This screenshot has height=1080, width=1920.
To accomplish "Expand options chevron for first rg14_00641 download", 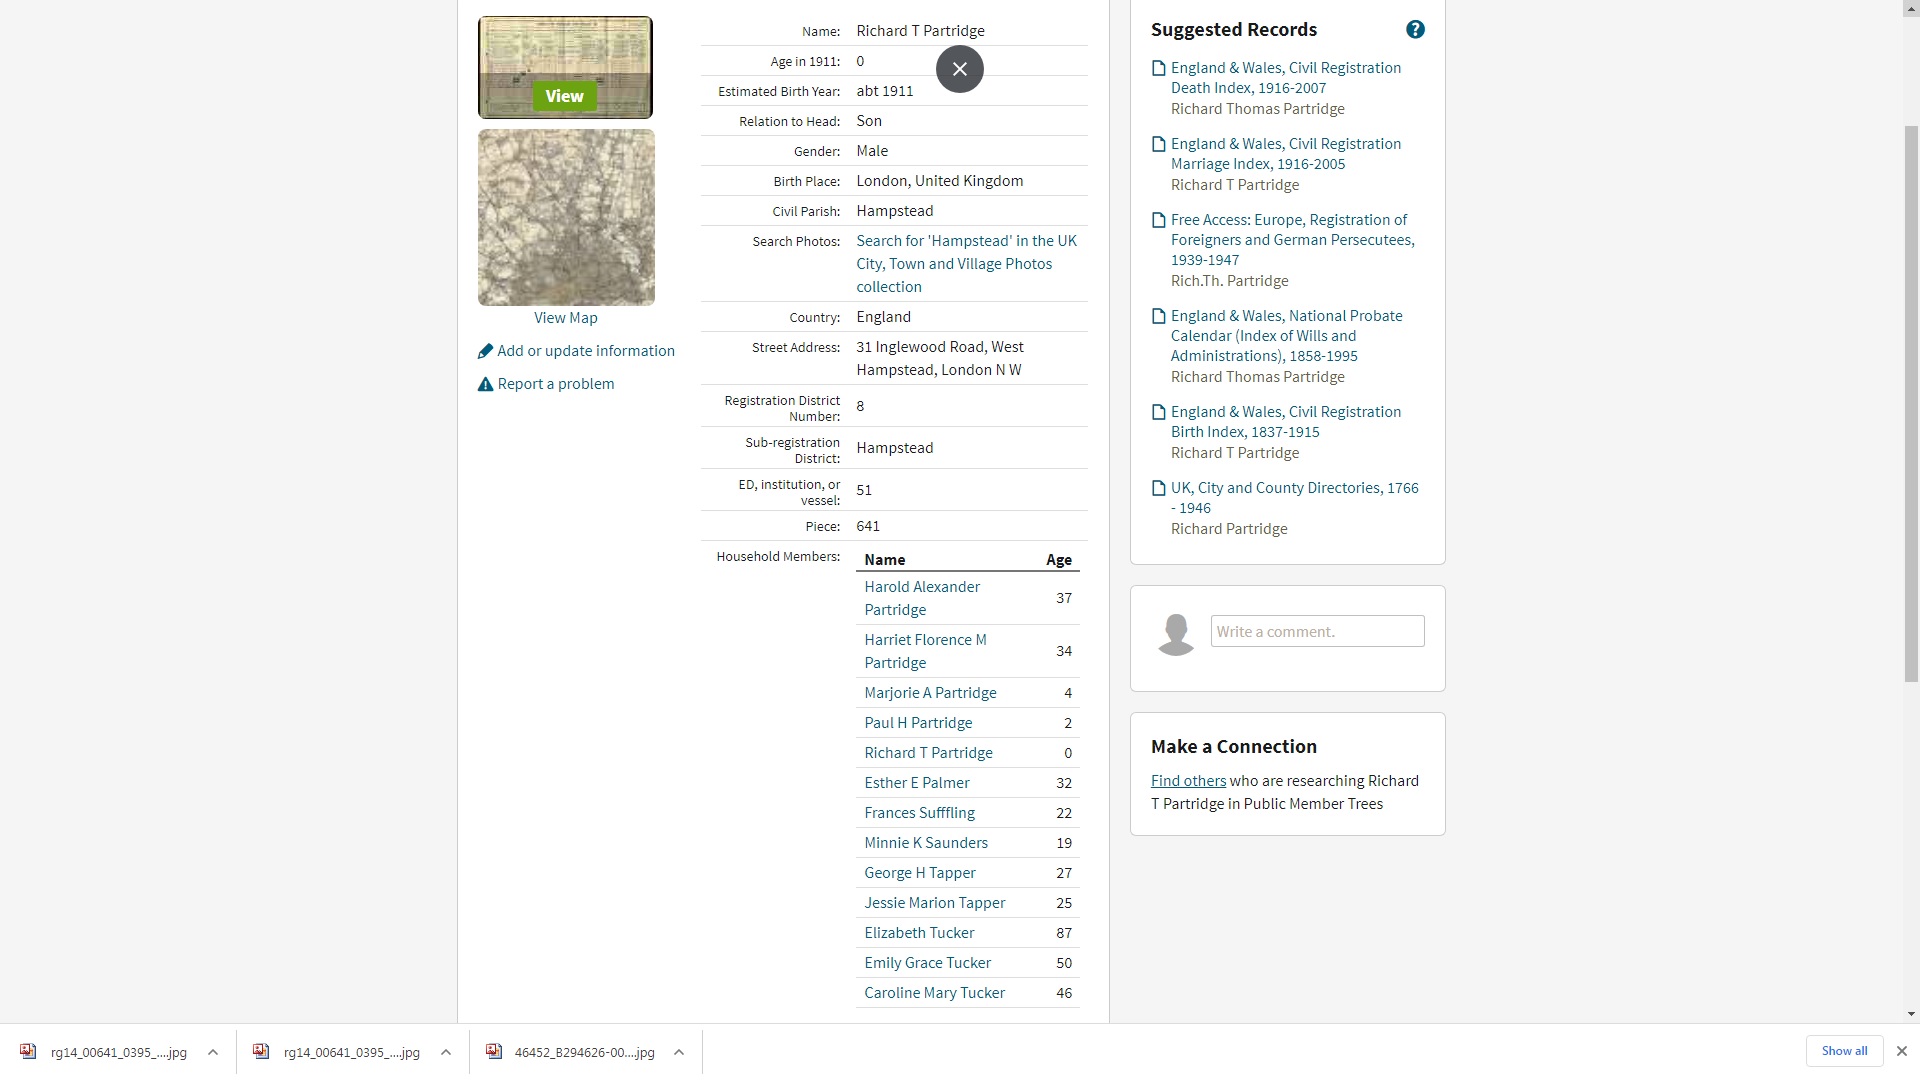I will [213, 1052].
